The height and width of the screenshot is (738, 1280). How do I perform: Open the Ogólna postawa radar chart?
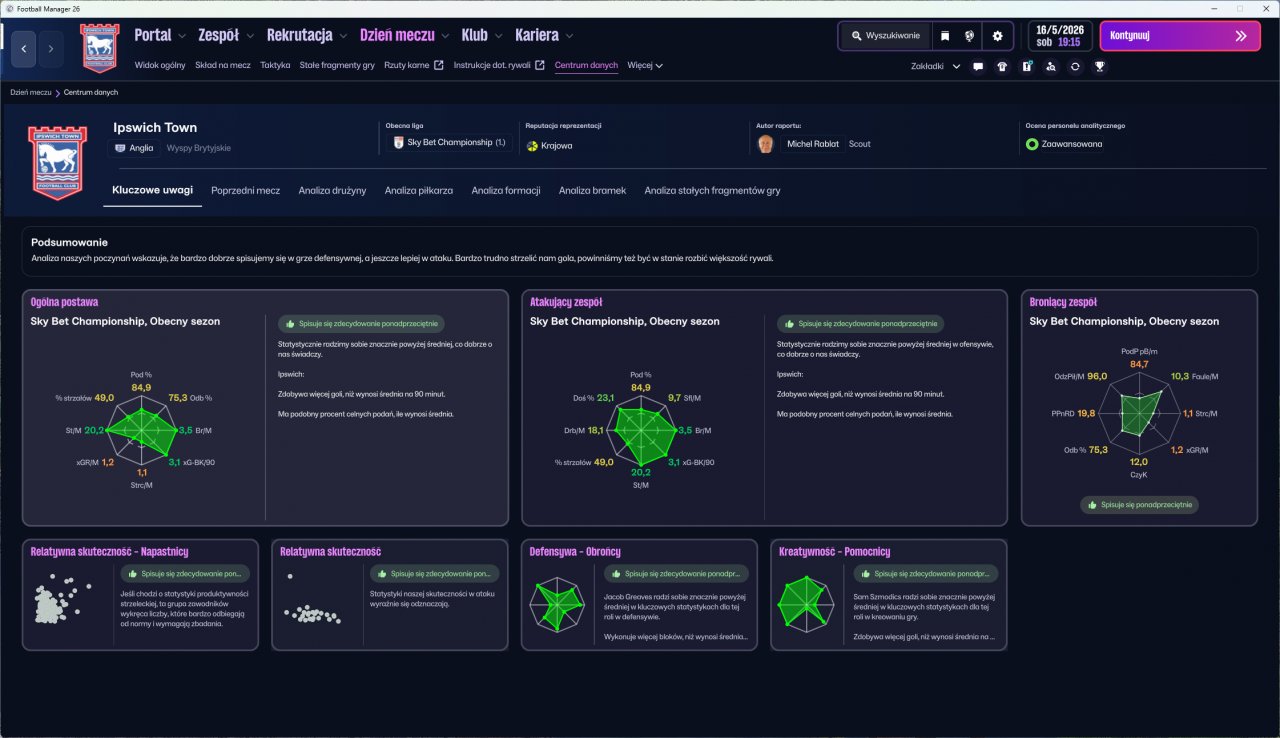(x=141, y=430)
